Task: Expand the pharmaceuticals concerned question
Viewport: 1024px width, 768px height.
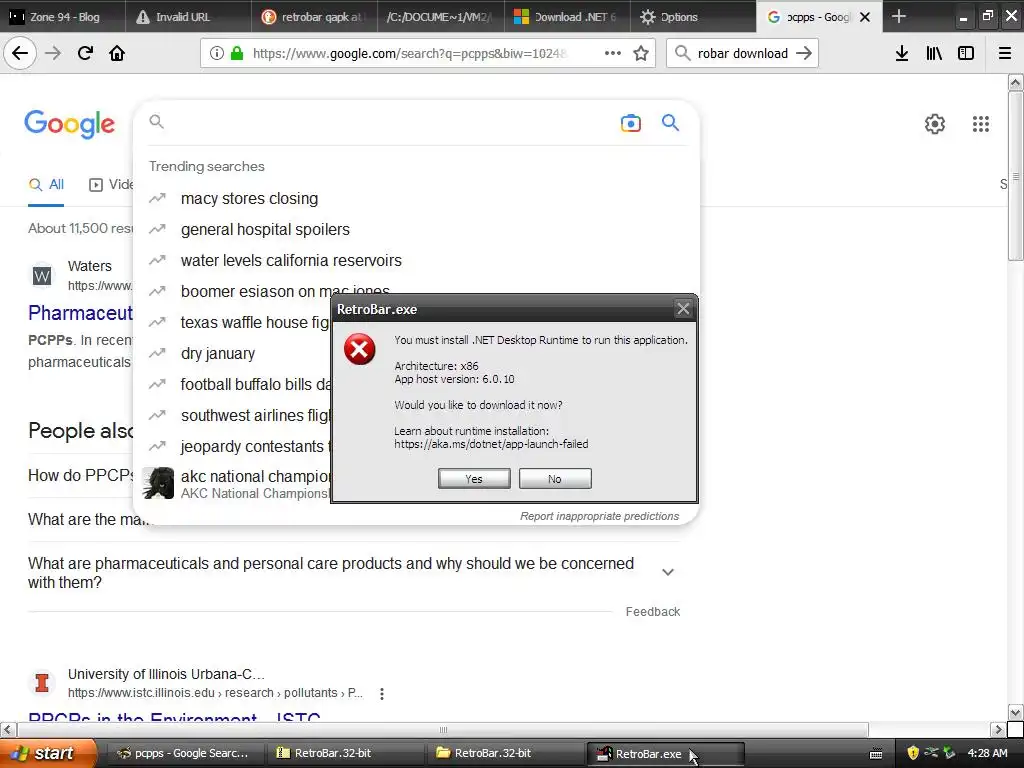Action: click(667, 572)
